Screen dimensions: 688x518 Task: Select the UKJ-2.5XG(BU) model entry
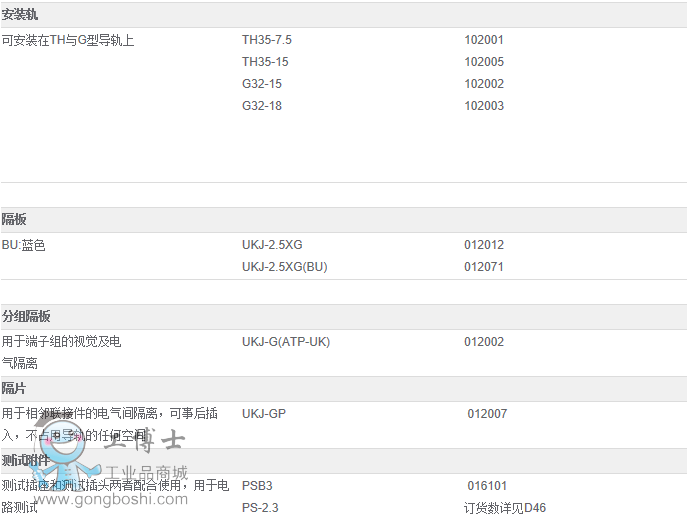[x=285, y=267]
